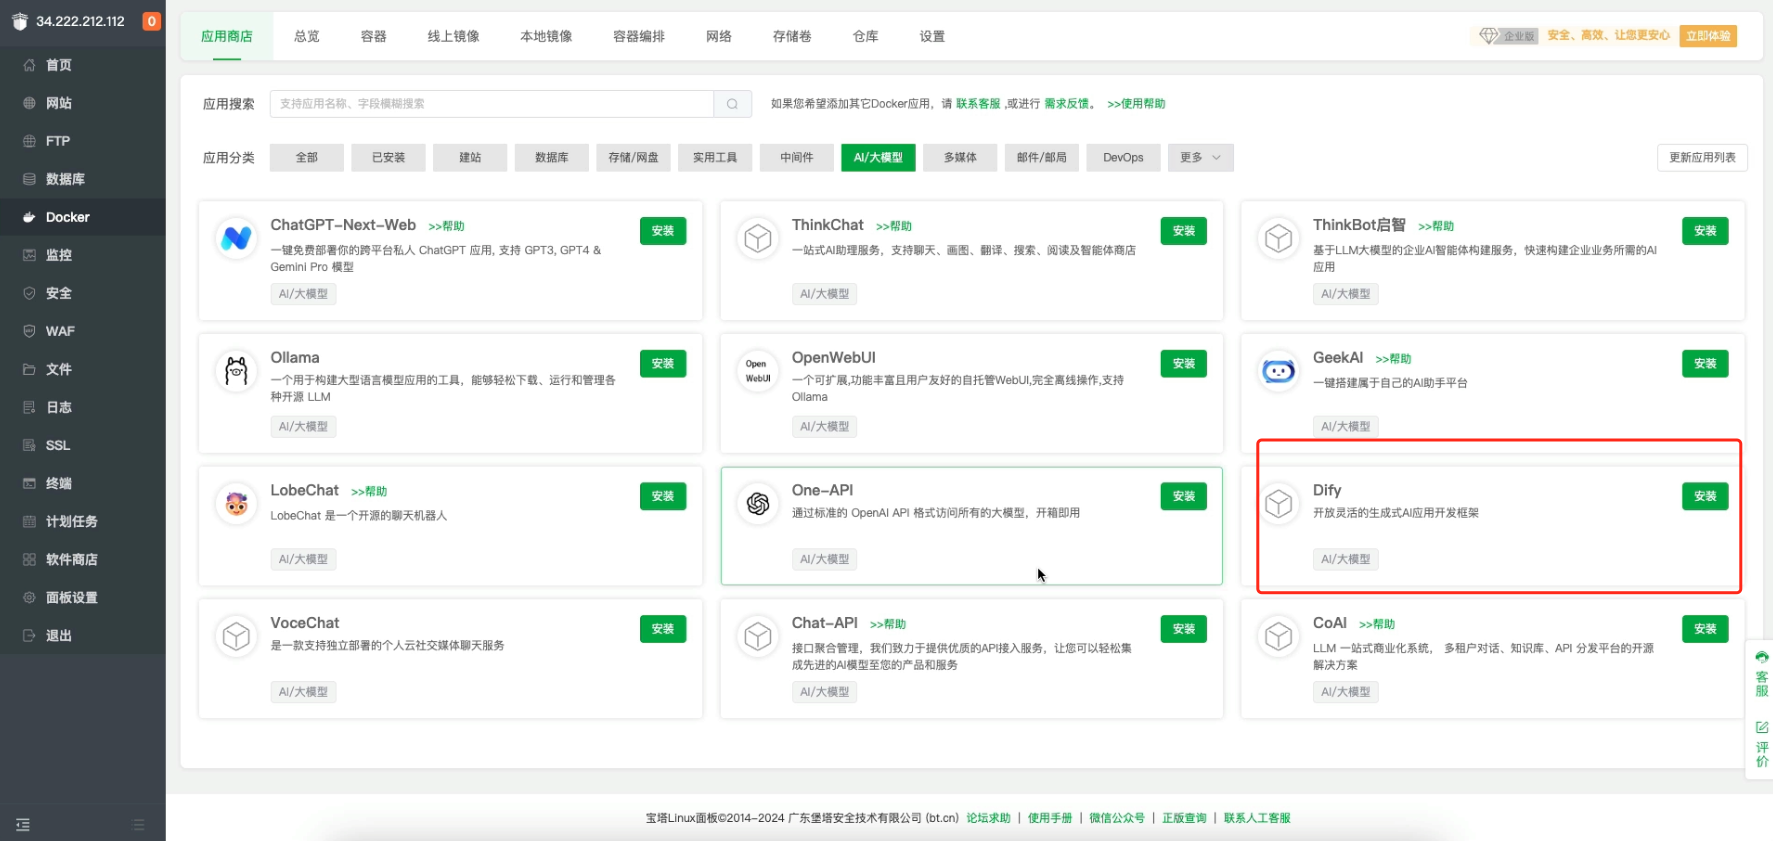Click the Ollama llama logo icon
Screen dimensions: 1773x841
[236, 372]
